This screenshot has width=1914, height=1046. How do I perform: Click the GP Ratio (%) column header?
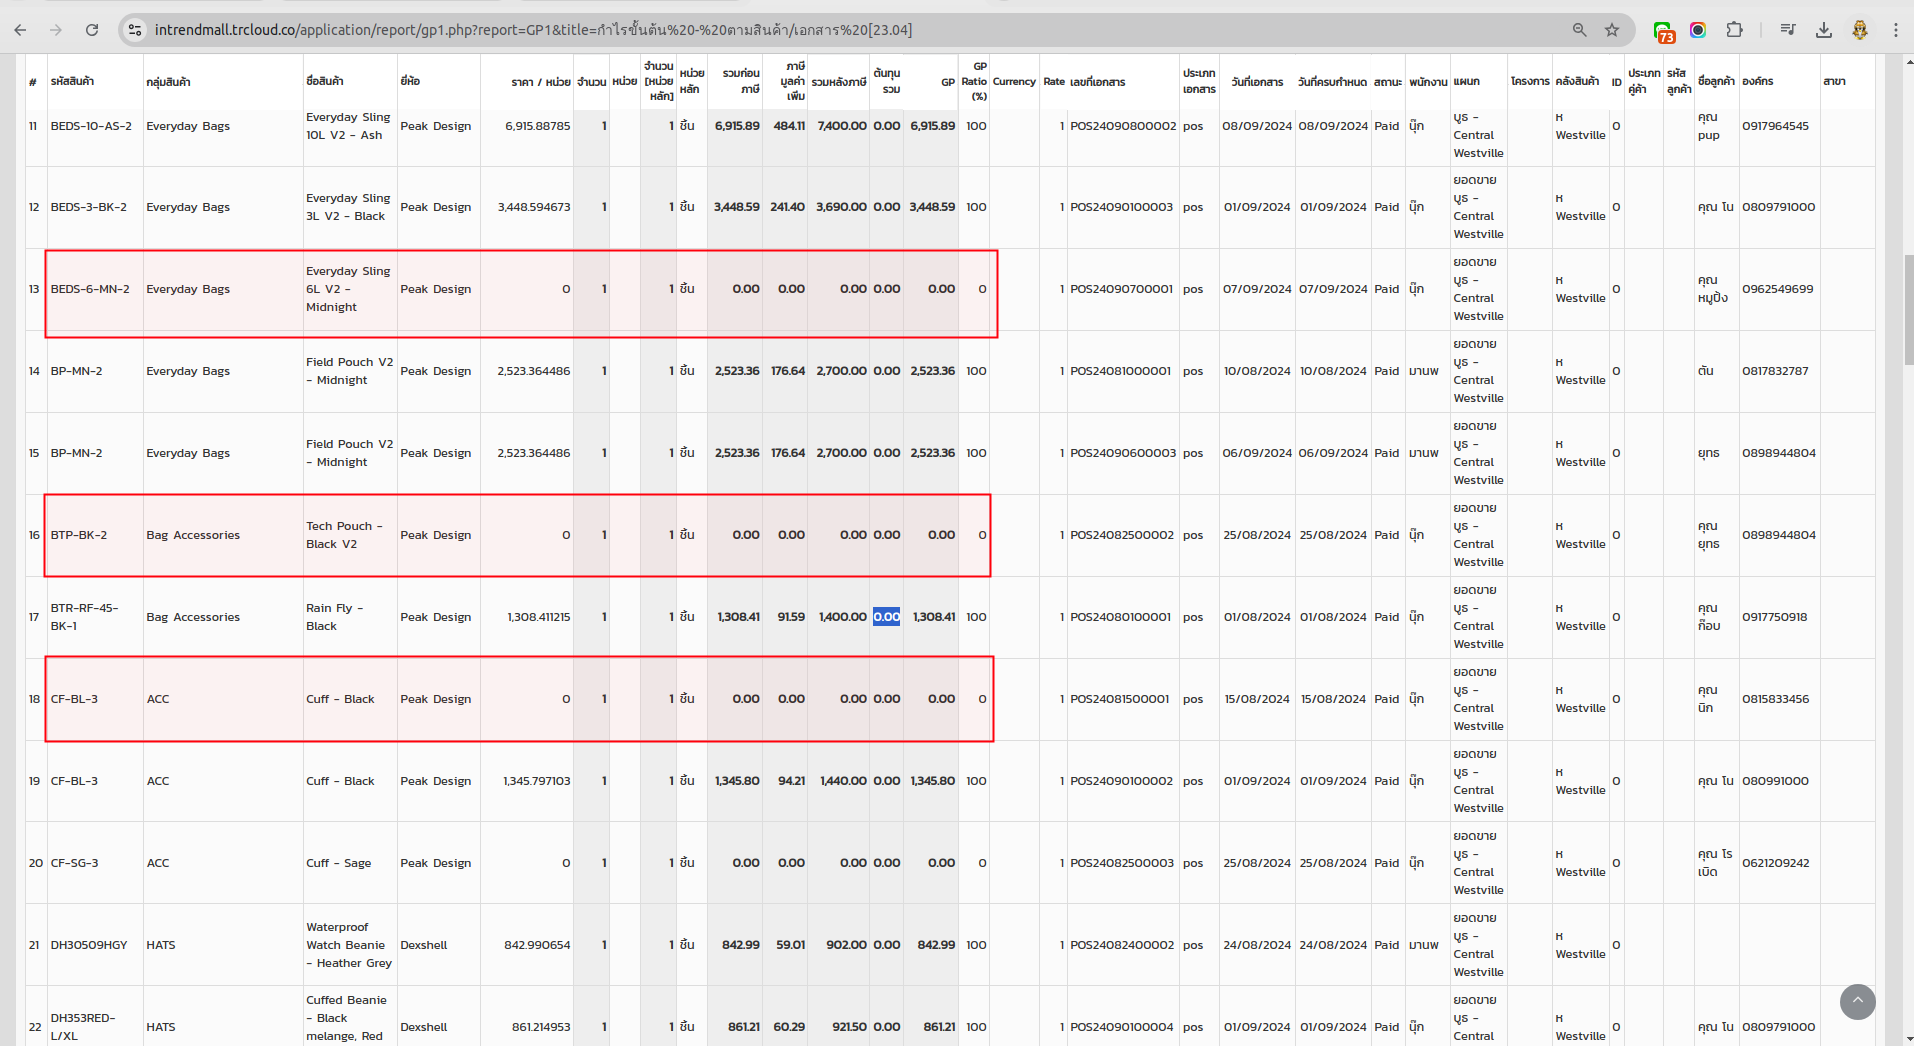[x=974, y=81]
